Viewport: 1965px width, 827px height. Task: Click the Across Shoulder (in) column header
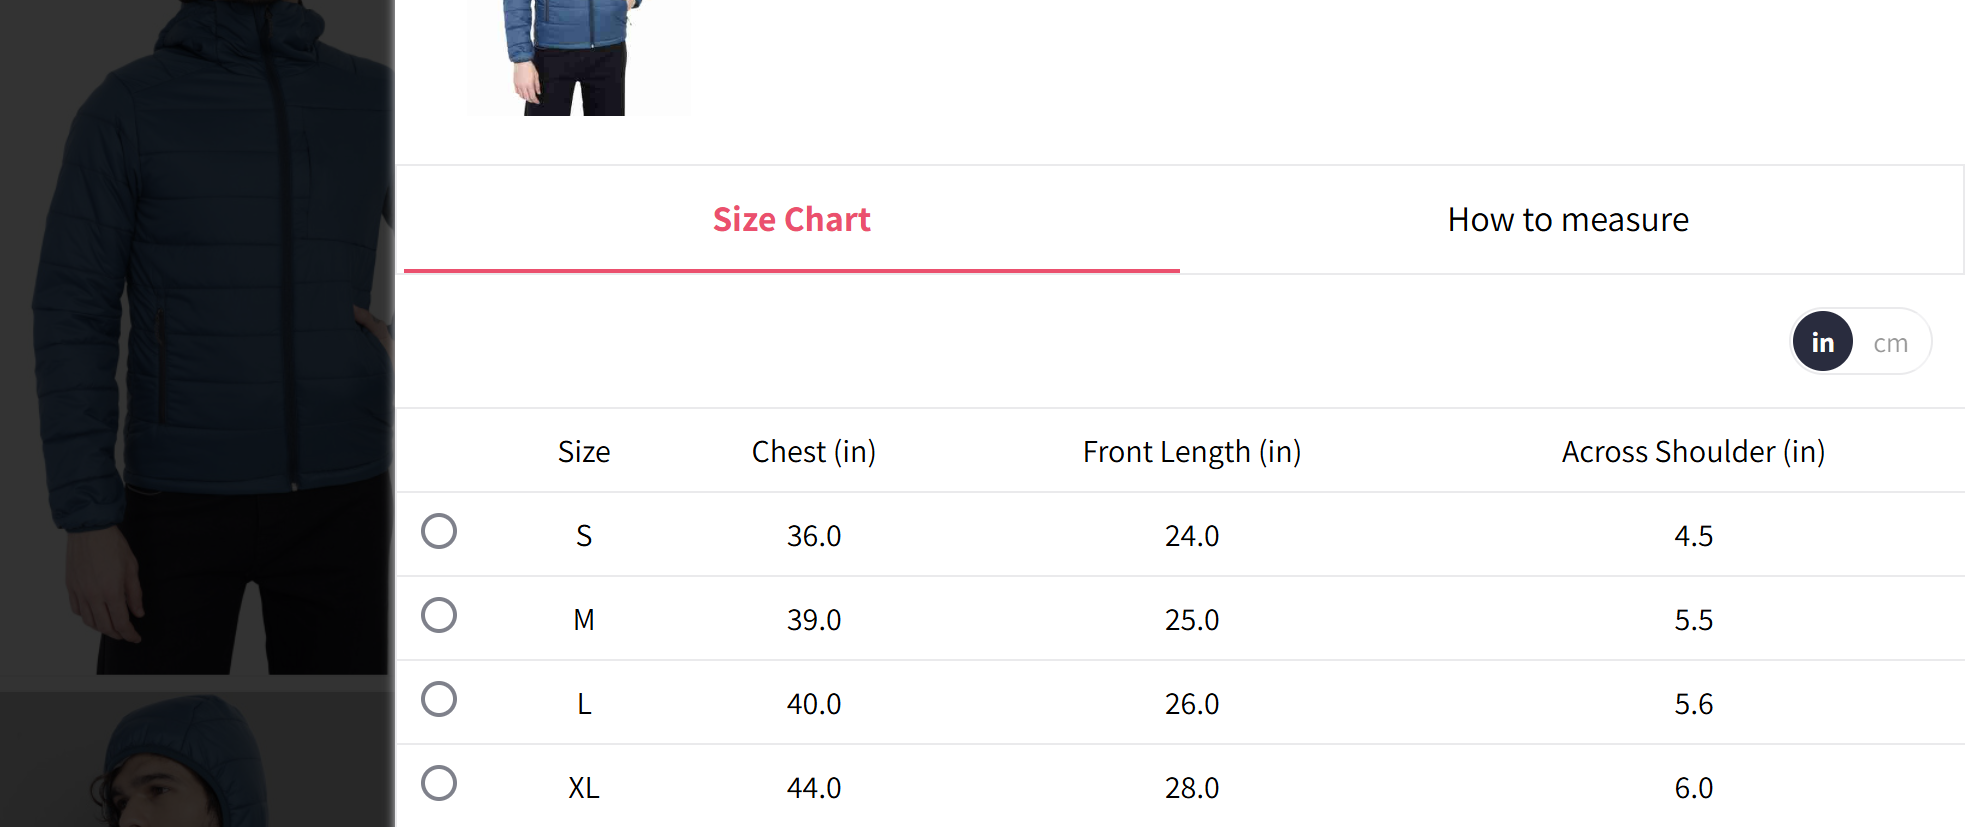click(1693, 452)
